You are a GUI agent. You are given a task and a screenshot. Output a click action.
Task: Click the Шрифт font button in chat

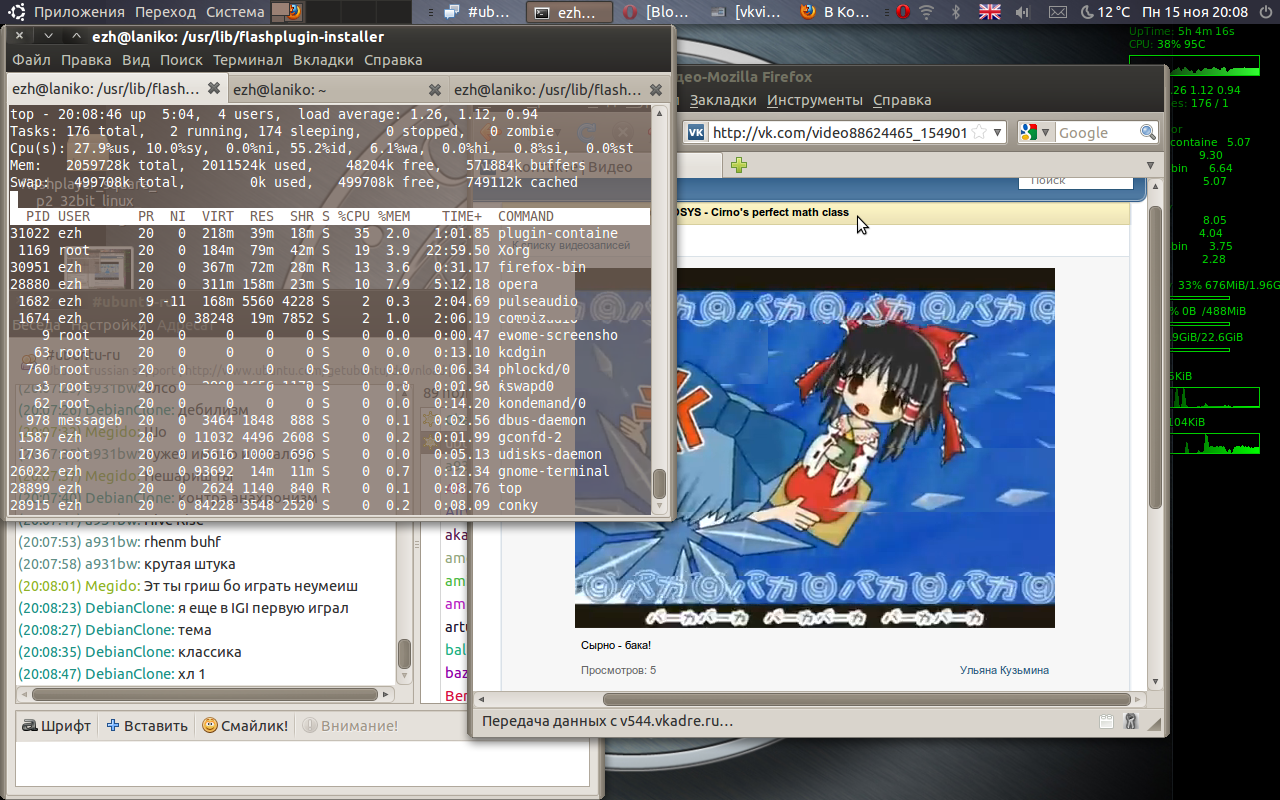tap(57, 726)
